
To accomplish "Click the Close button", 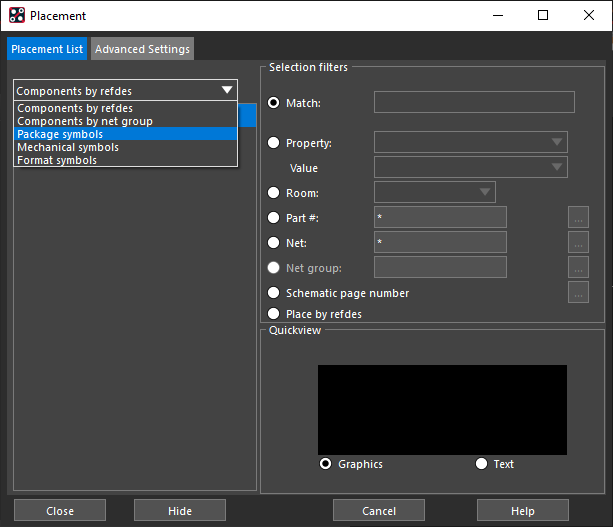I will [x=60, y=510].
